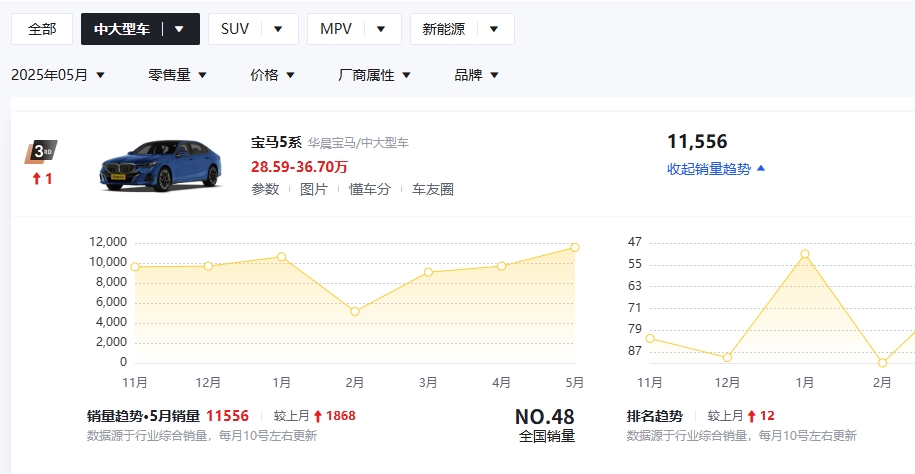Click the 11,556 sales figure
This screenshot has width=915, height=474.
[x=697, y=142]
